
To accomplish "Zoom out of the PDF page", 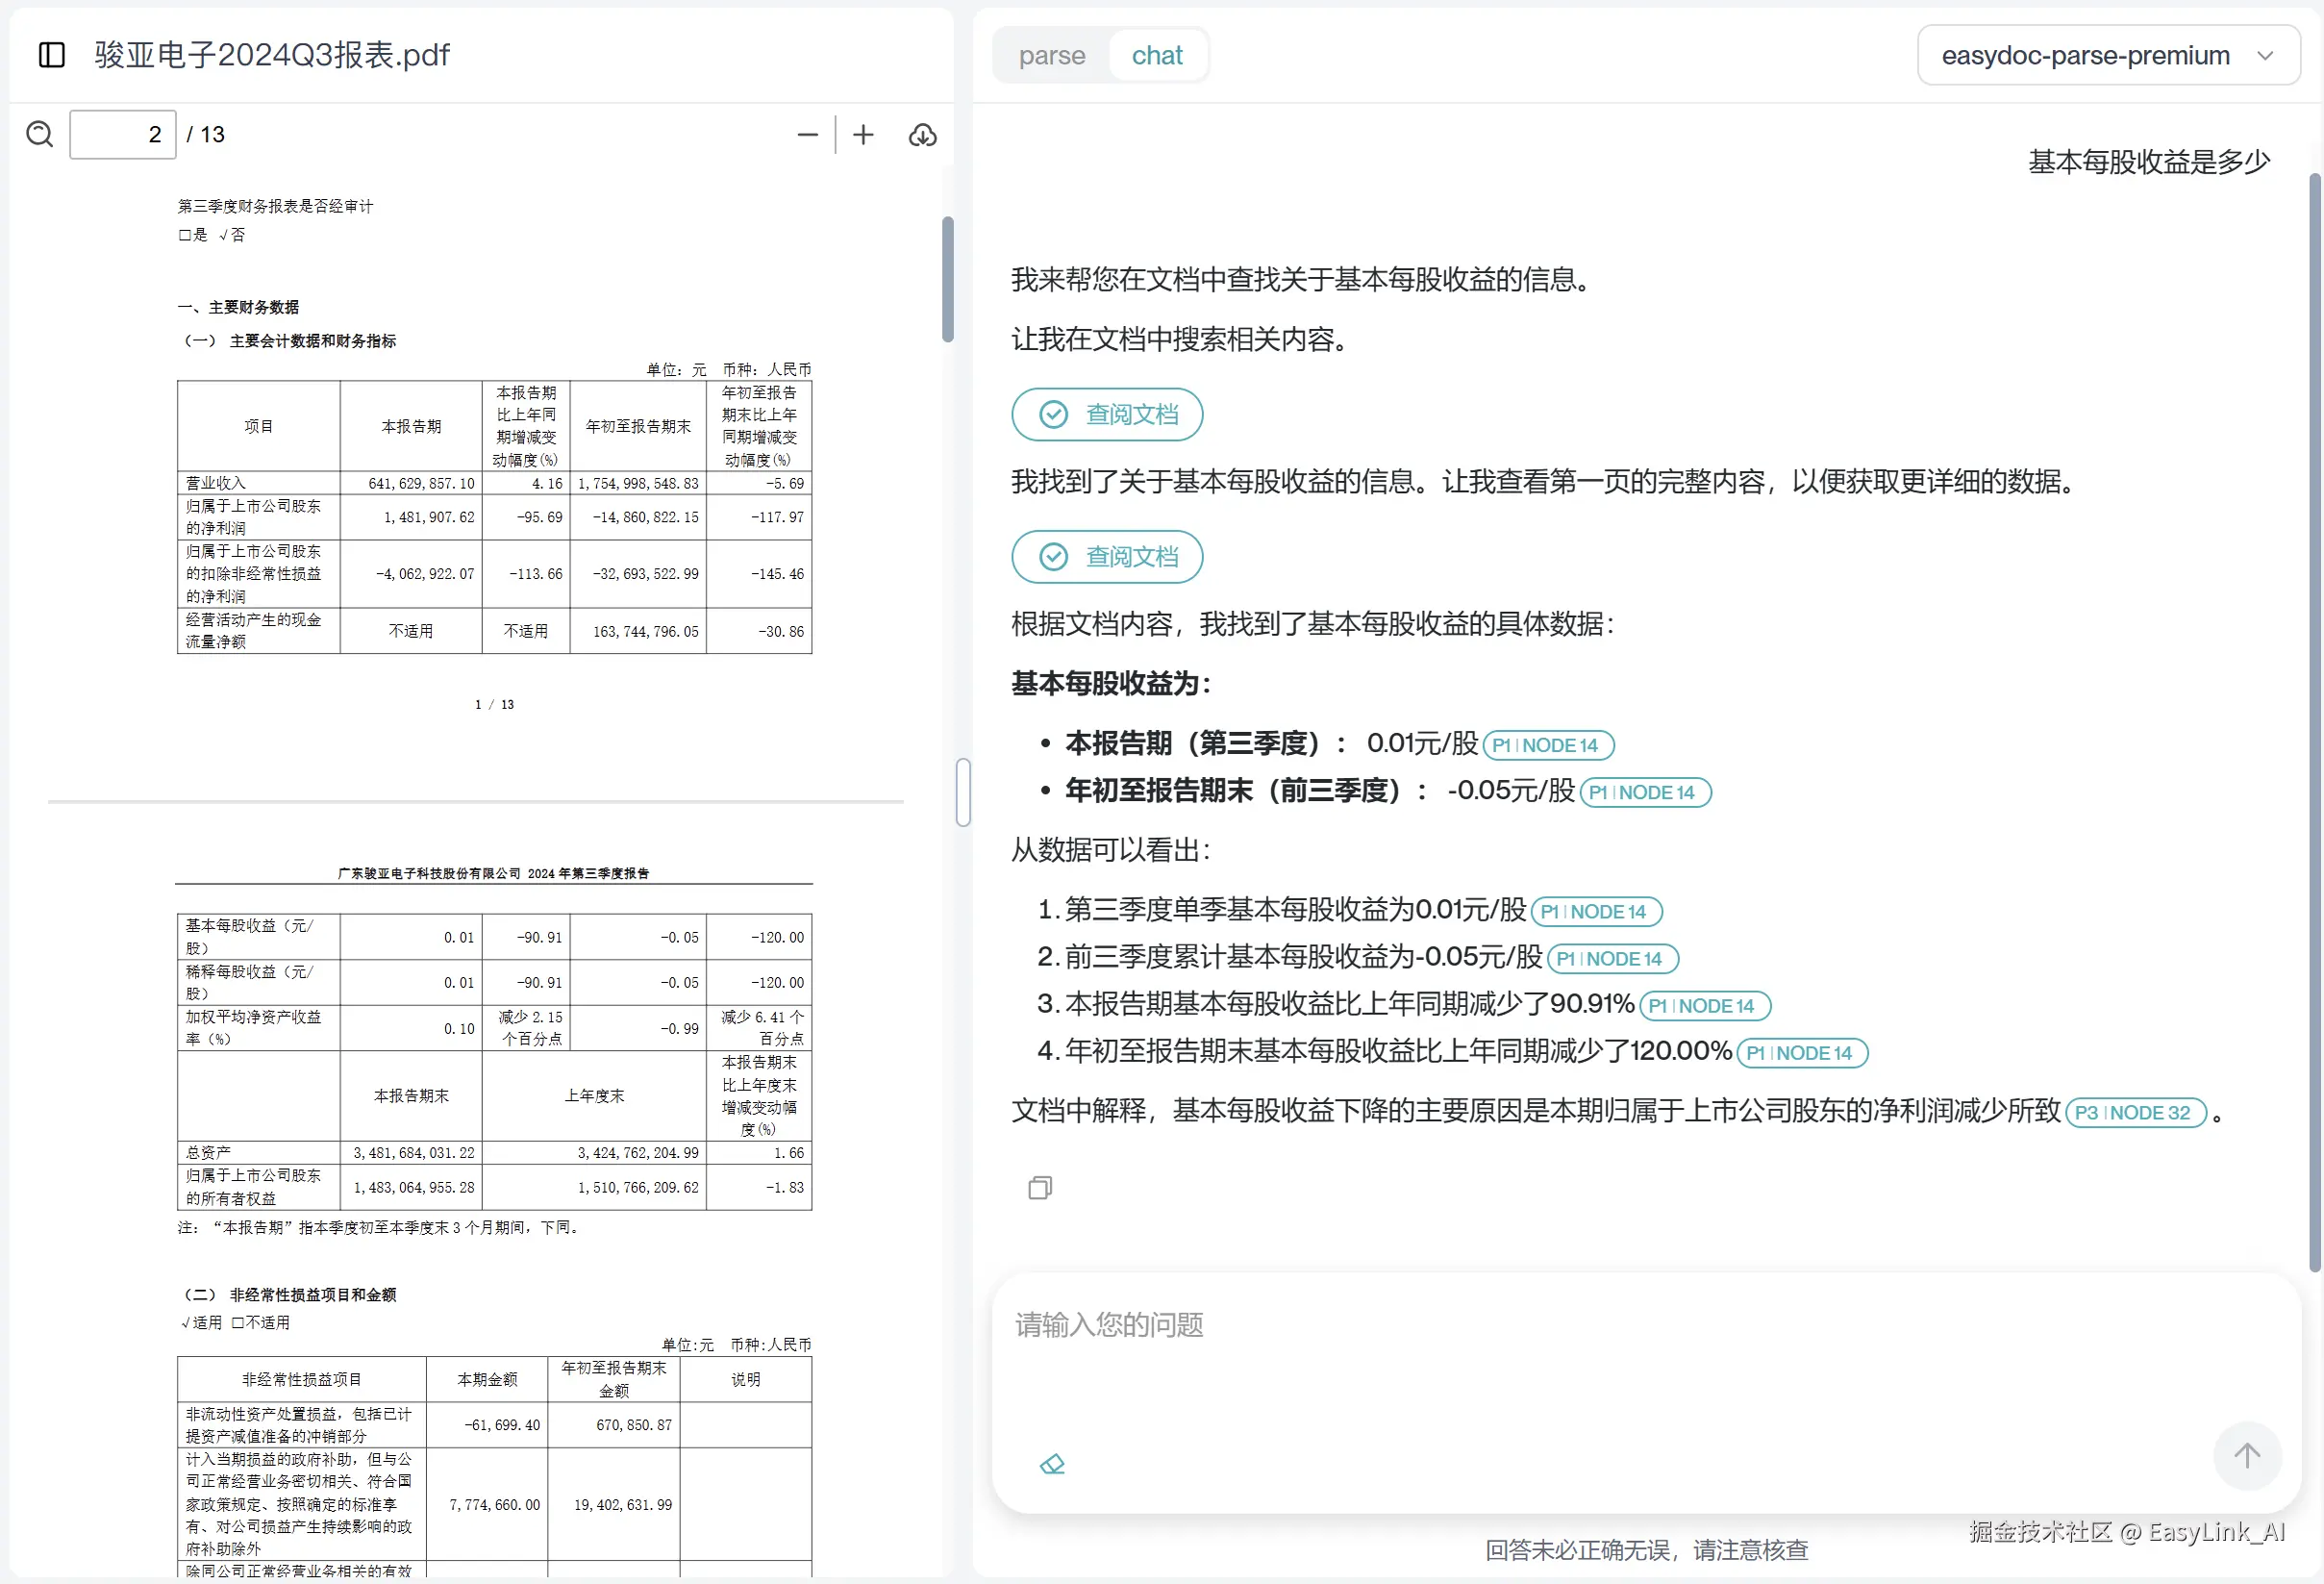I will click(x=807, y=134).
